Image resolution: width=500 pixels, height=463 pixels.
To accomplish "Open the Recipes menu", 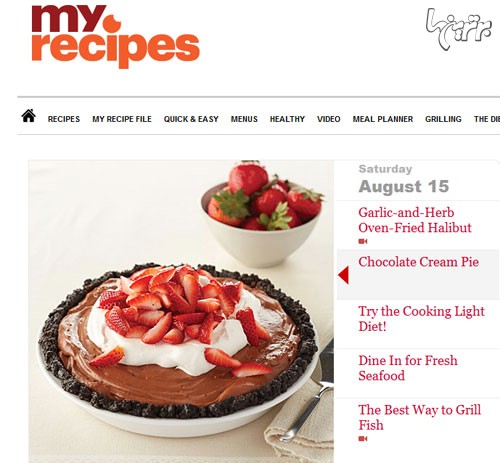I will [x=64, y=119].
